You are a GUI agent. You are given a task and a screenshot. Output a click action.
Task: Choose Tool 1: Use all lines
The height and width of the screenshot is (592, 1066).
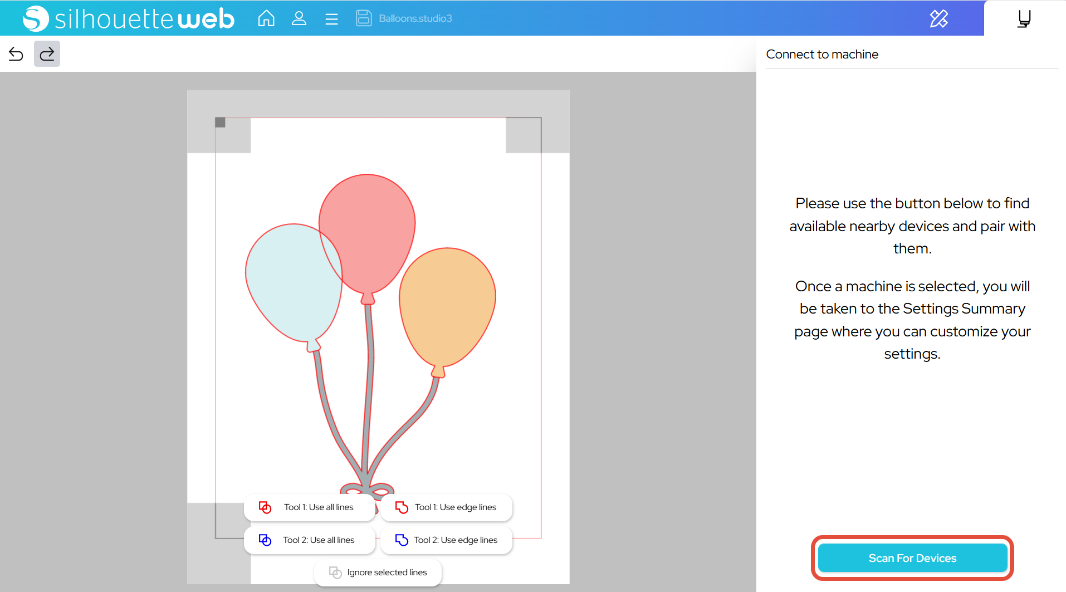[x=309, y=507]
